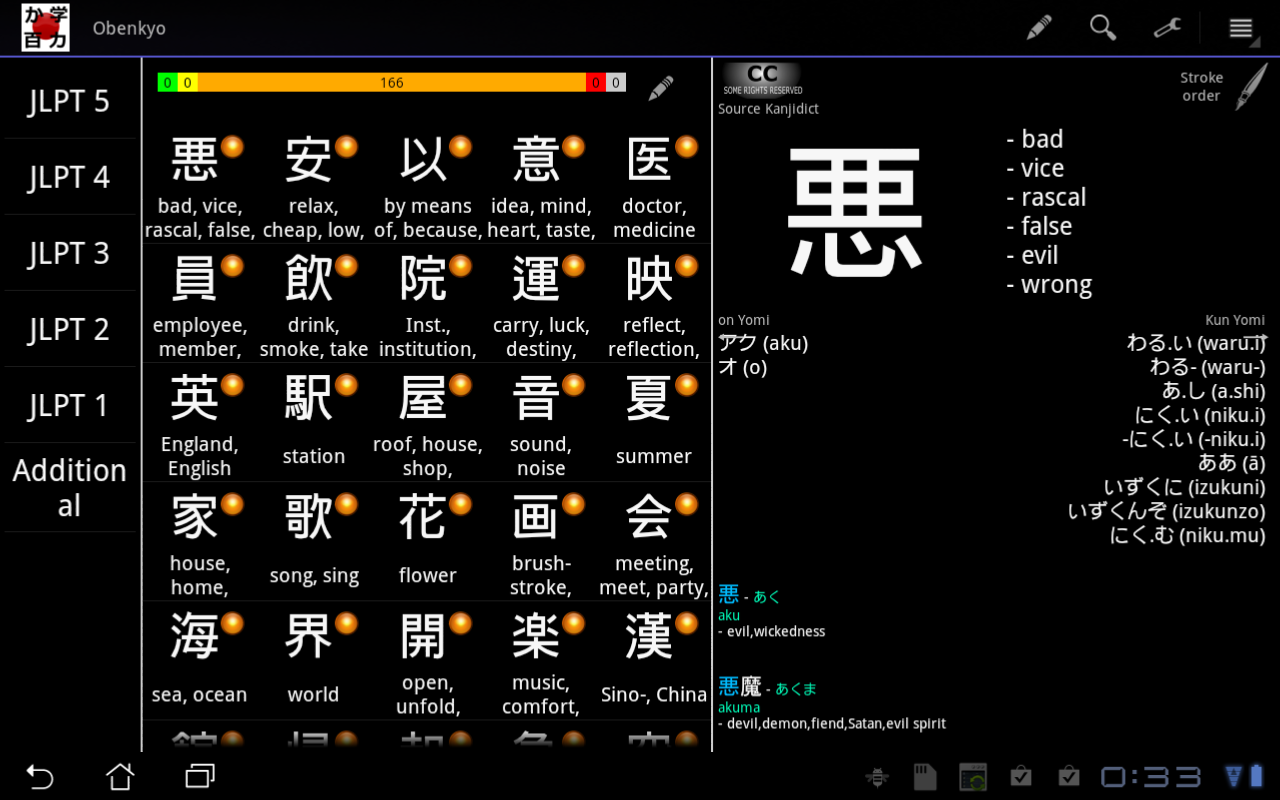Open the handwriting pencil tool in the action bar
This screenshot has width=1280, height=800.
click(1039, 28)
